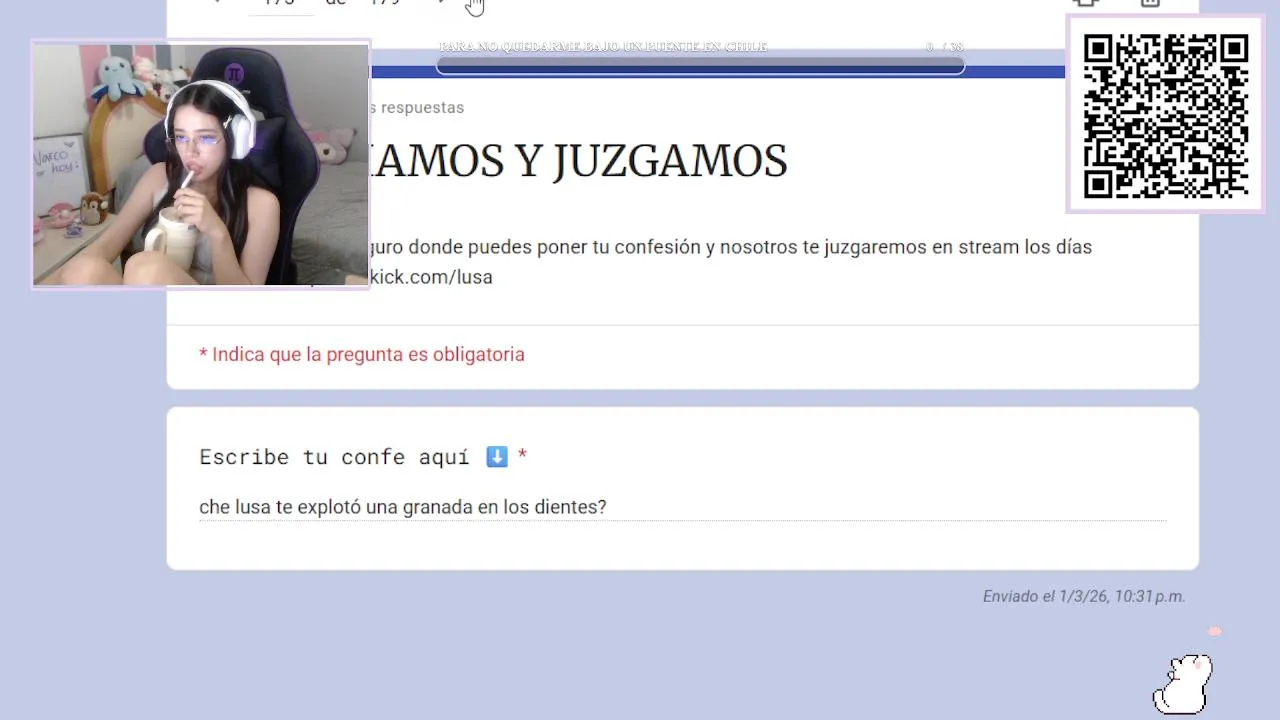Click the confession answer text field

682,507
